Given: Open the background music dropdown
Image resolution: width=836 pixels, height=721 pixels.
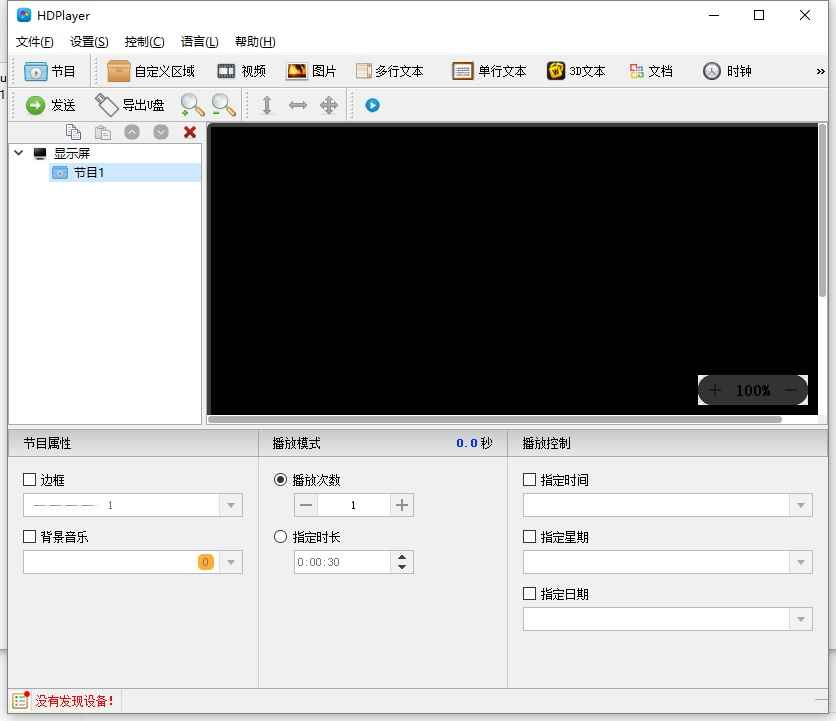Looking at the screenshot, I should coord(231,562).
